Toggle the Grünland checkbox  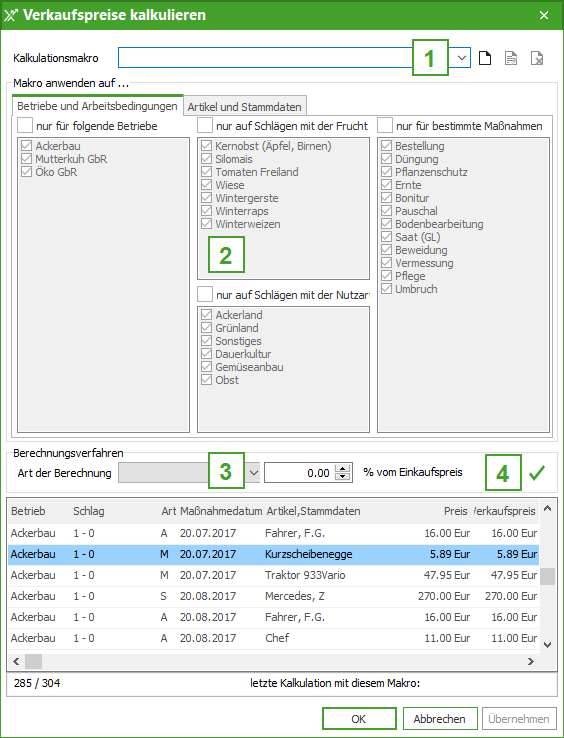pos(206,328)
